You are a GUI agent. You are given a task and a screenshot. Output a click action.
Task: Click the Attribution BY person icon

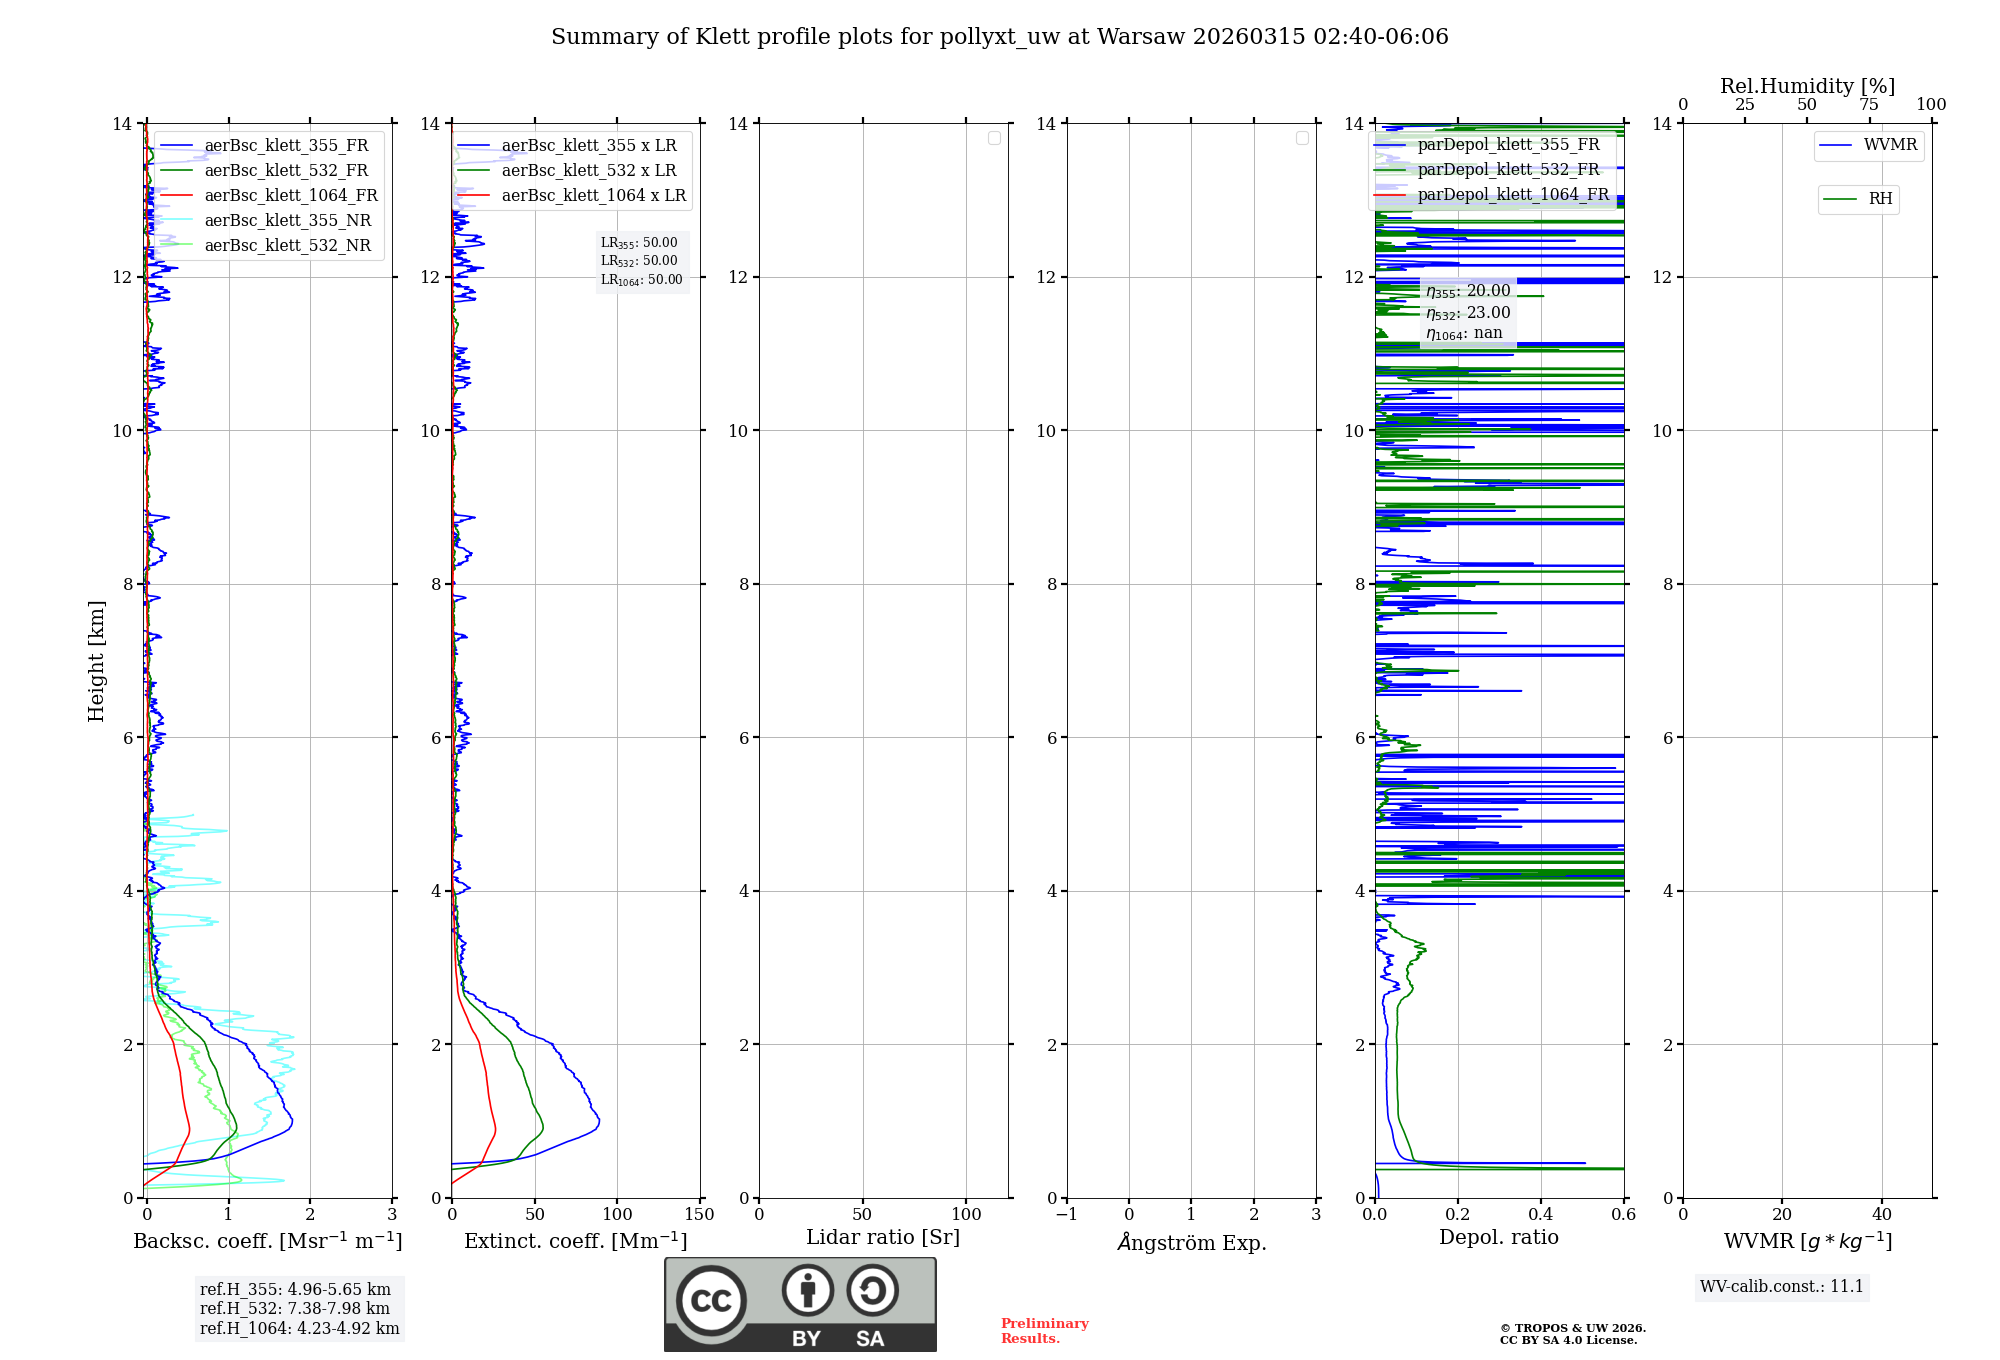807,1290
